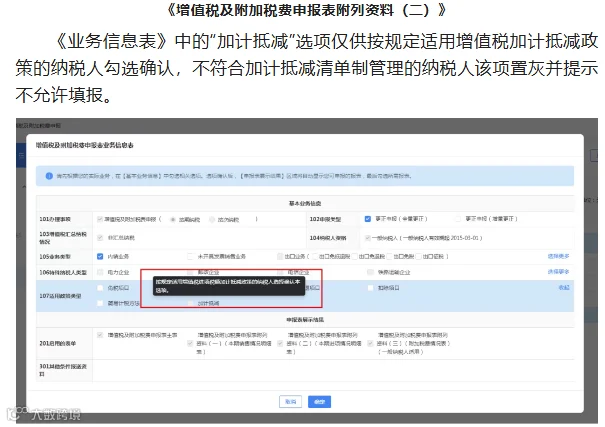Select the 按次纳税 radio button
The image size is (605, 427).
(x=212, y=219)
